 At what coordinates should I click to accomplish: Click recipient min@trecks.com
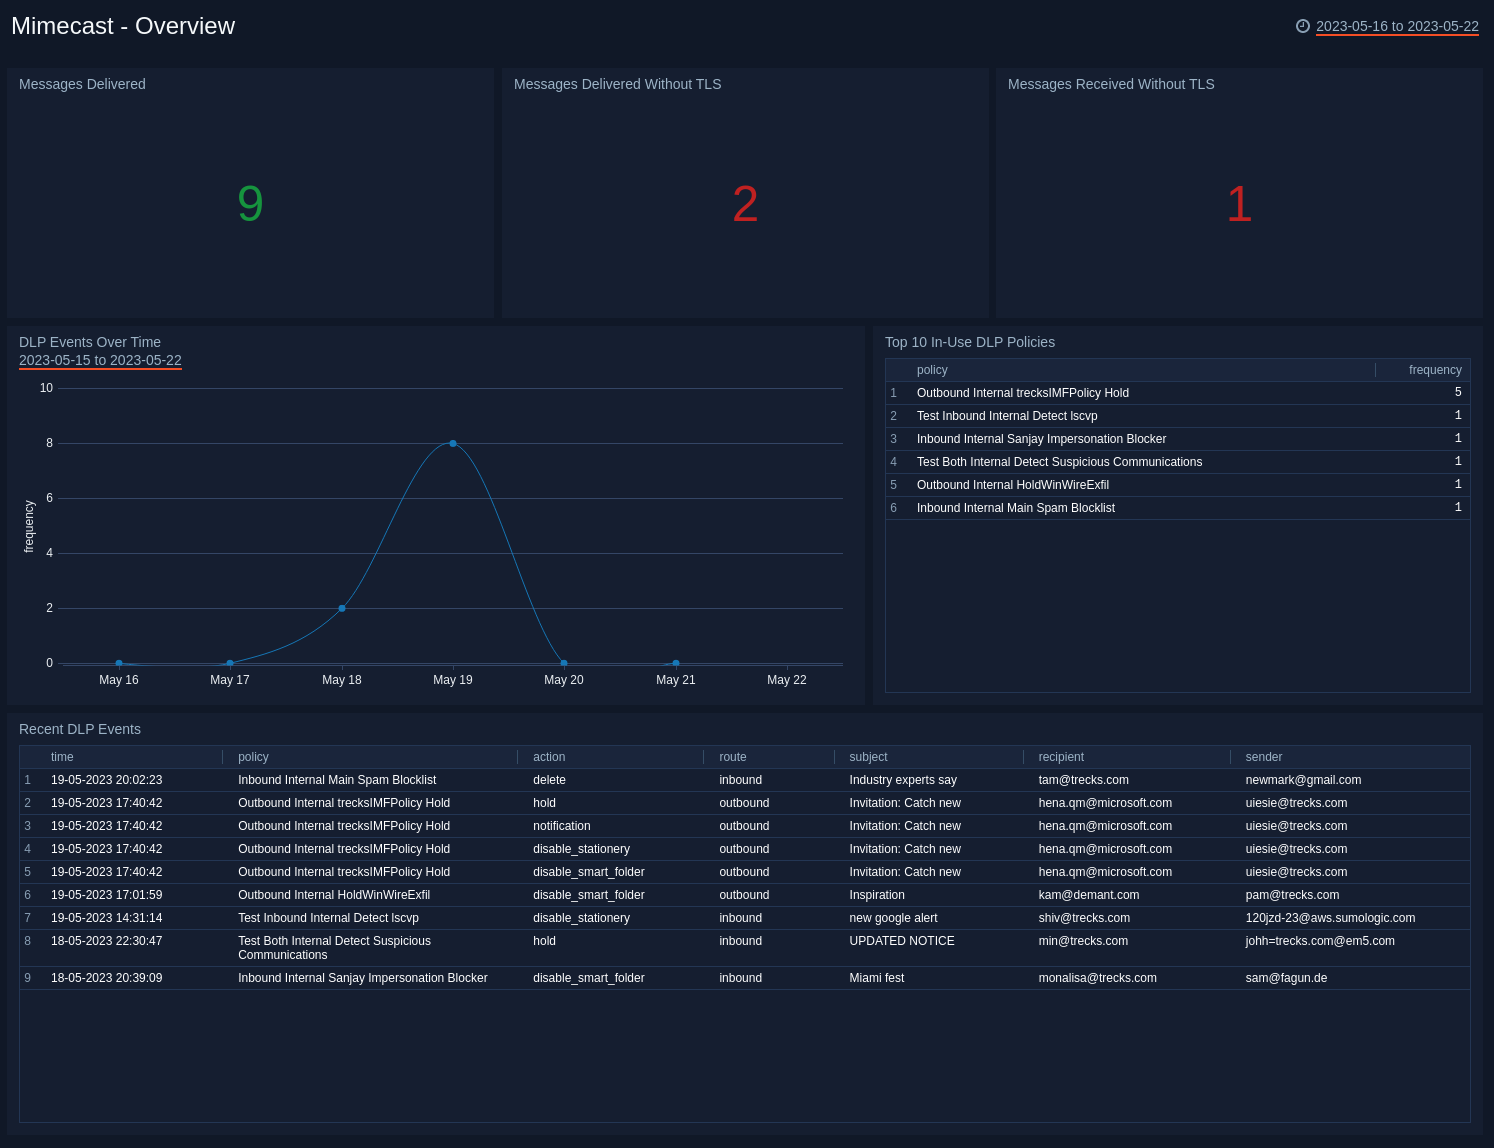point(1083,941)
